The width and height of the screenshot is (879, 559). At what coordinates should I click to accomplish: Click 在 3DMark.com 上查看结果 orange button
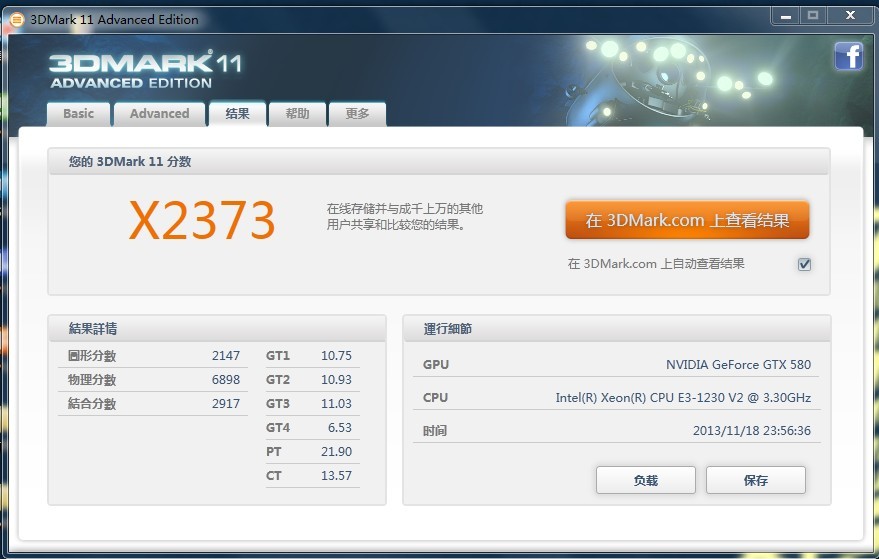click(x=687, y=220)
